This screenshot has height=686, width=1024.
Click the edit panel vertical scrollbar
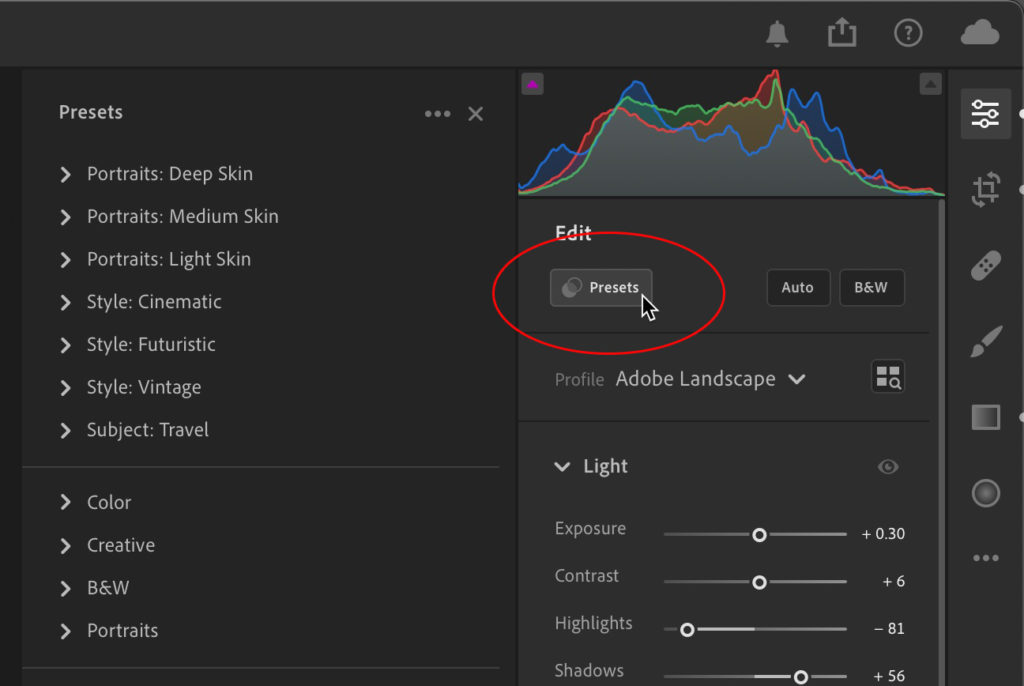[x=941, y=443]
